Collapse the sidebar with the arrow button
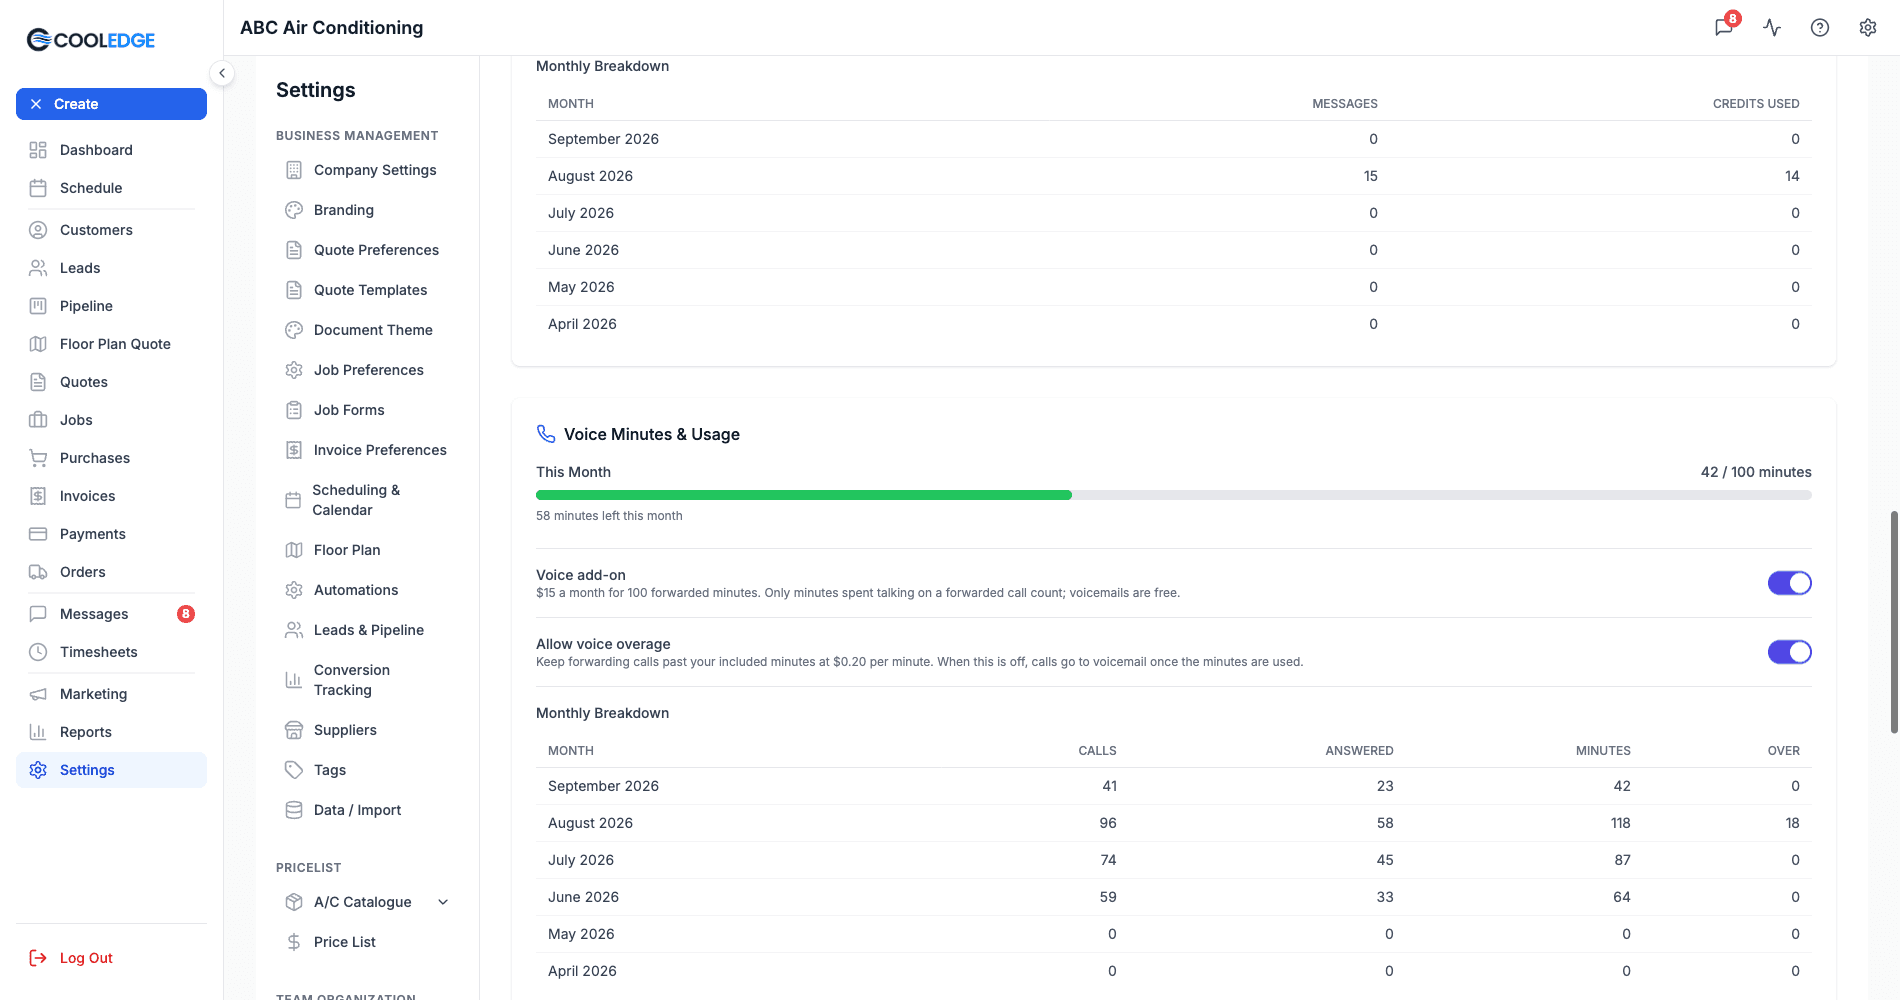 pyautogui.click(x=222, y=73)
